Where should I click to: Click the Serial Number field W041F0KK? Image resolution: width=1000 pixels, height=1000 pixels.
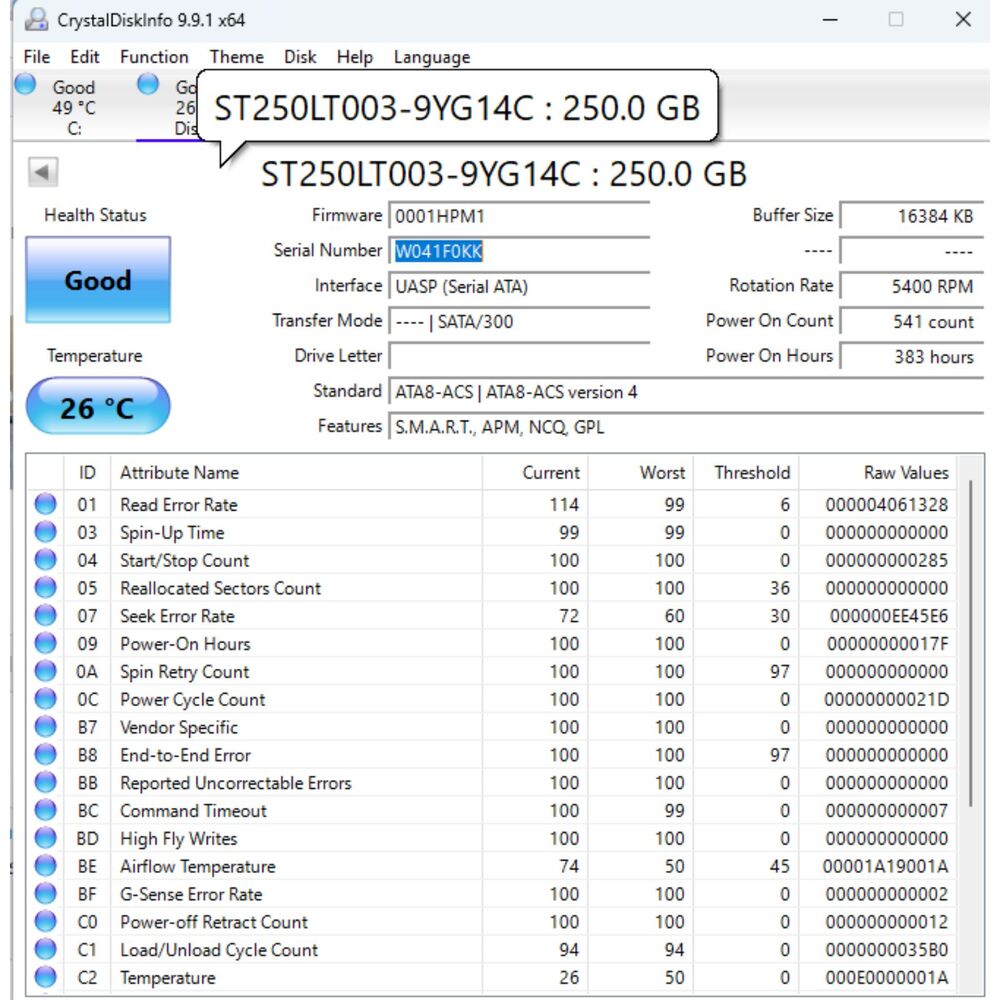[519, 251]
